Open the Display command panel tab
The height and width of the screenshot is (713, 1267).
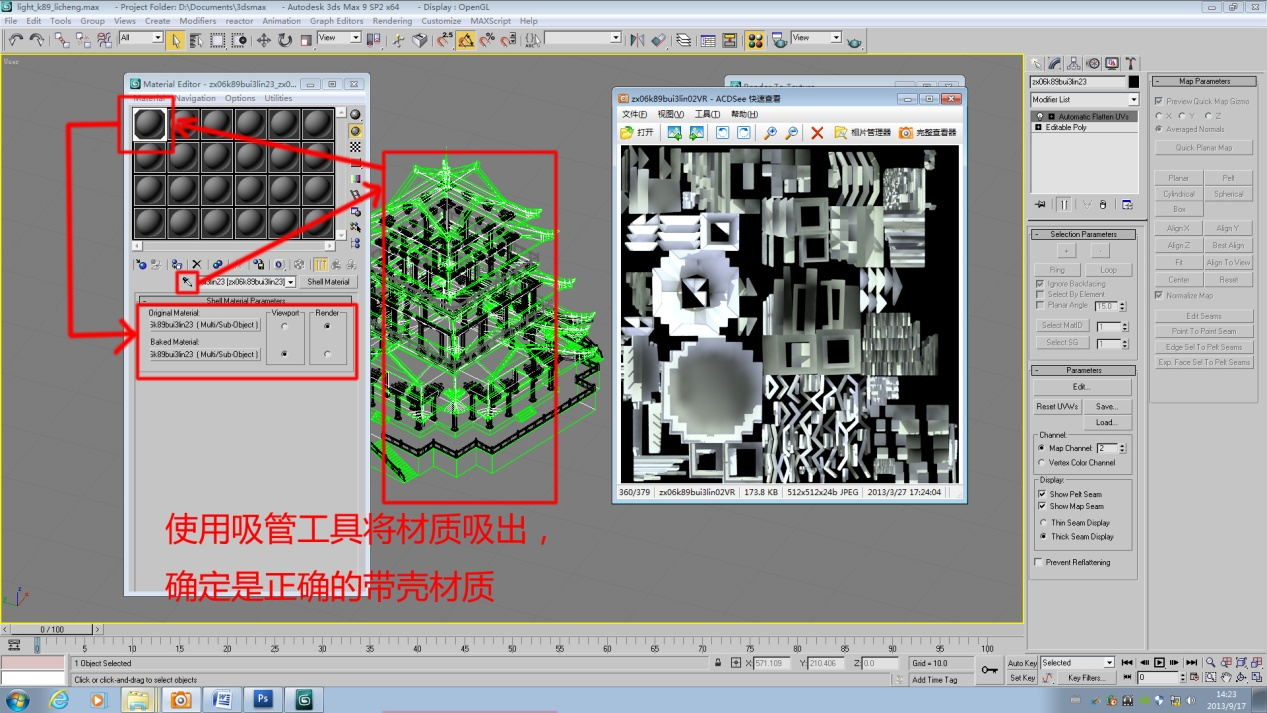pyautogui.click(x=1112, y=64)
